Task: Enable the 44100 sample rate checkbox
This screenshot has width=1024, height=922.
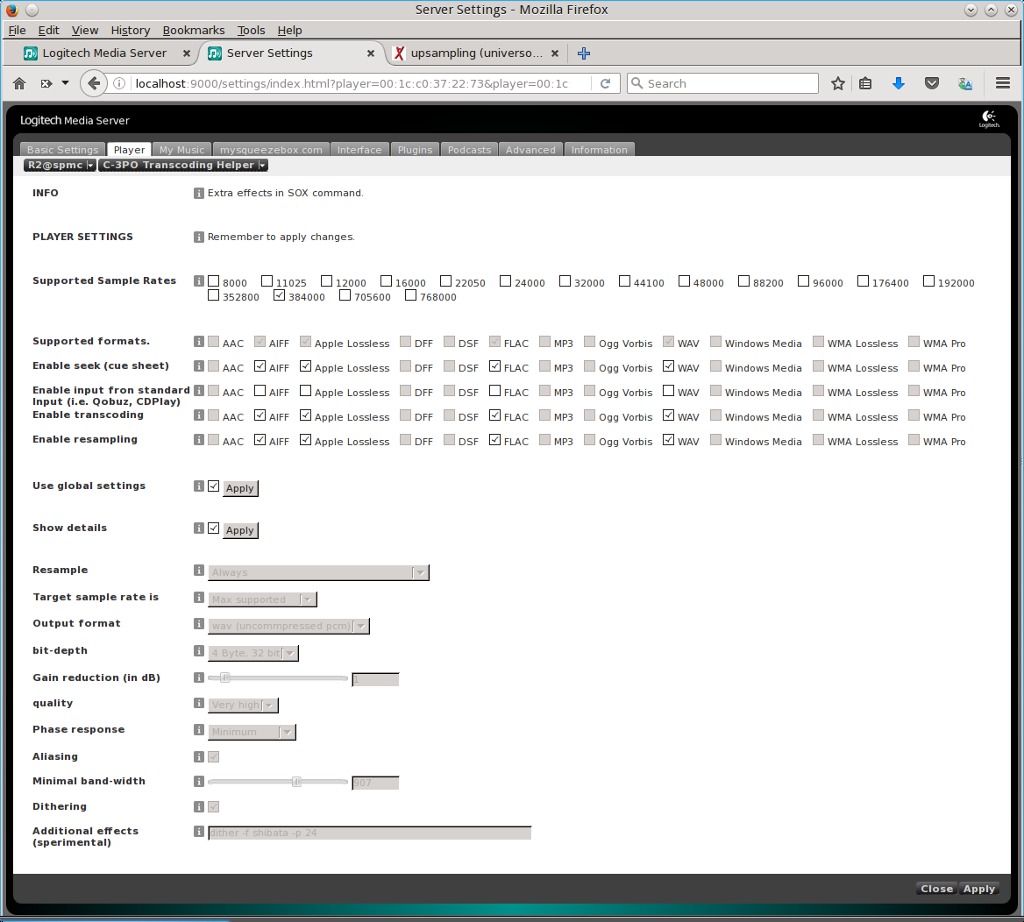Action: 625,281
